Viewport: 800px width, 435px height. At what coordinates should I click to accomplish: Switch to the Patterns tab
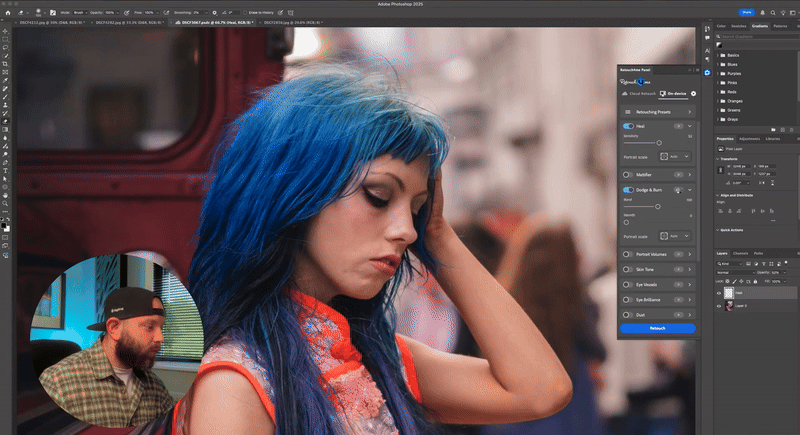(780, 26)
